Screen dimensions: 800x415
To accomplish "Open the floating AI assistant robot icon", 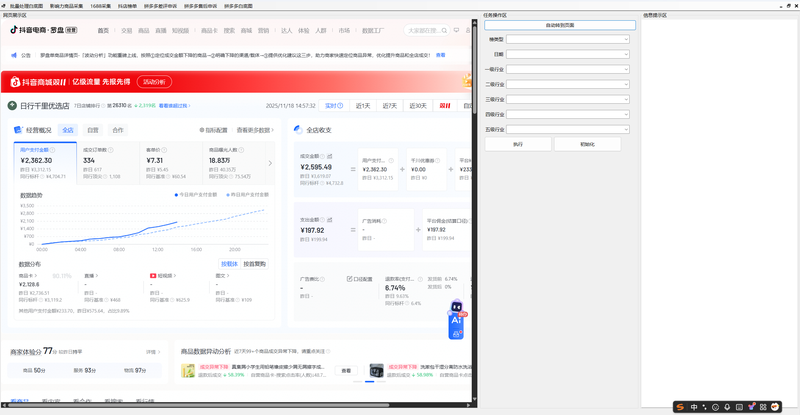I will point(456,320).
